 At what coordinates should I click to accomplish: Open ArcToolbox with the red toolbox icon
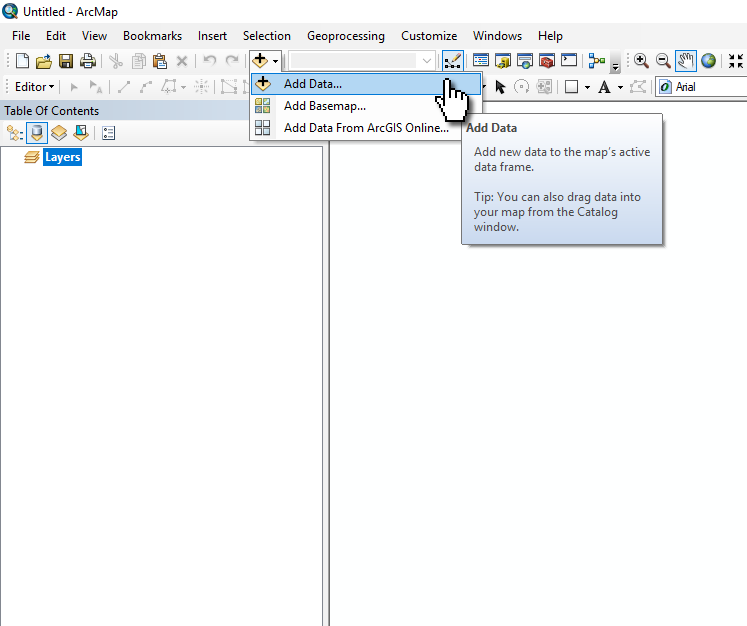tap(547, 61)
